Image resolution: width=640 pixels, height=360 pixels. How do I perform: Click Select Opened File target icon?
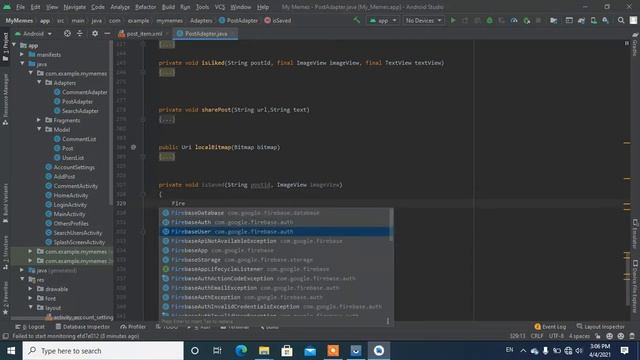[67, 33]
